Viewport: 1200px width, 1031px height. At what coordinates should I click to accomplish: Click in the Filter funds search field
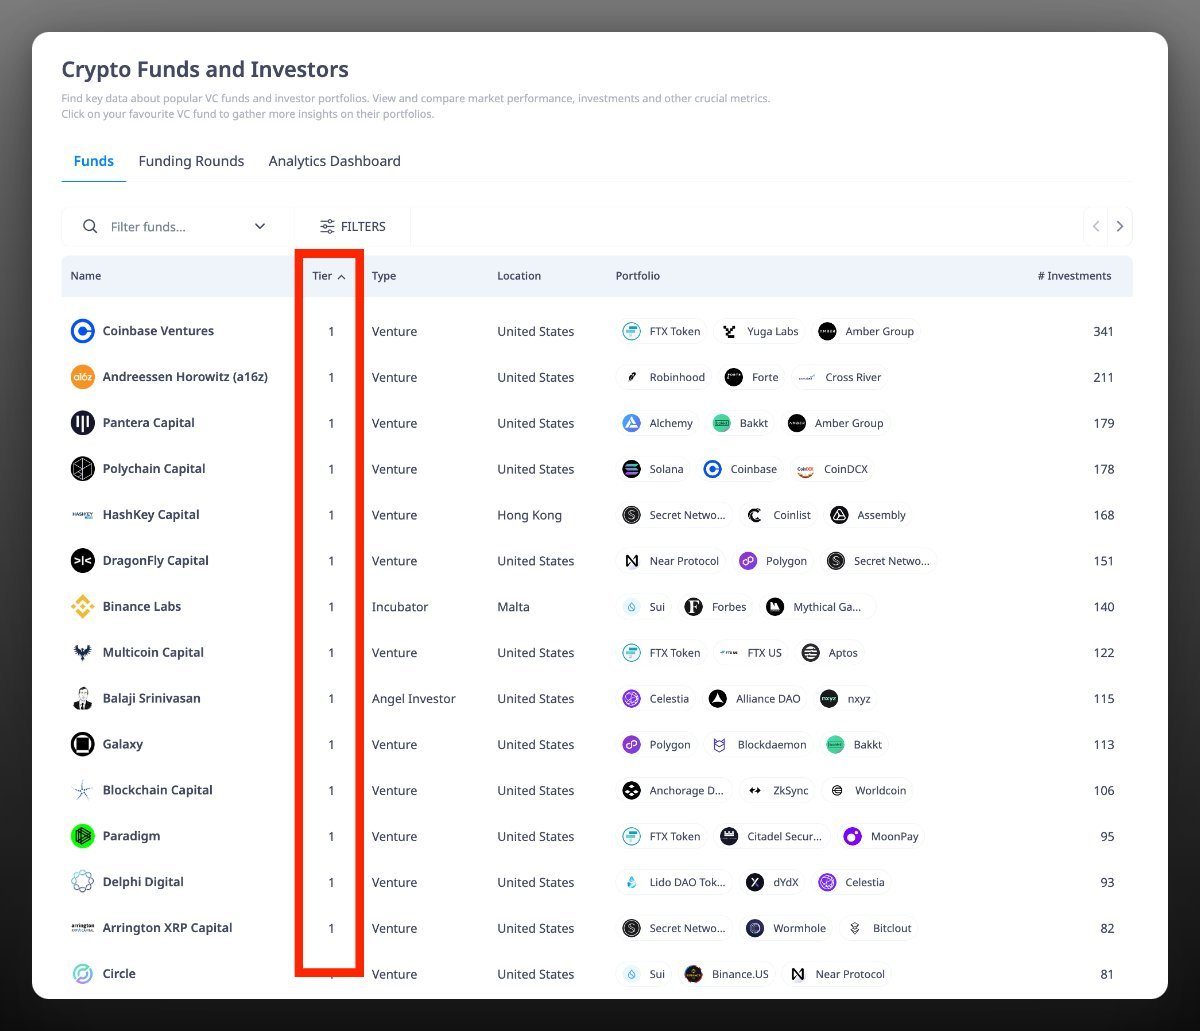click(177, 227)
